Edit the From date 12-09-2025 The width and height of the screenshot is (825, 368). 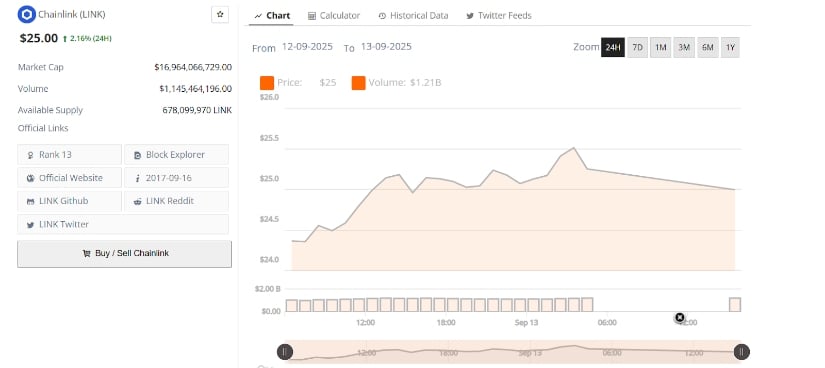coord(307,46)
